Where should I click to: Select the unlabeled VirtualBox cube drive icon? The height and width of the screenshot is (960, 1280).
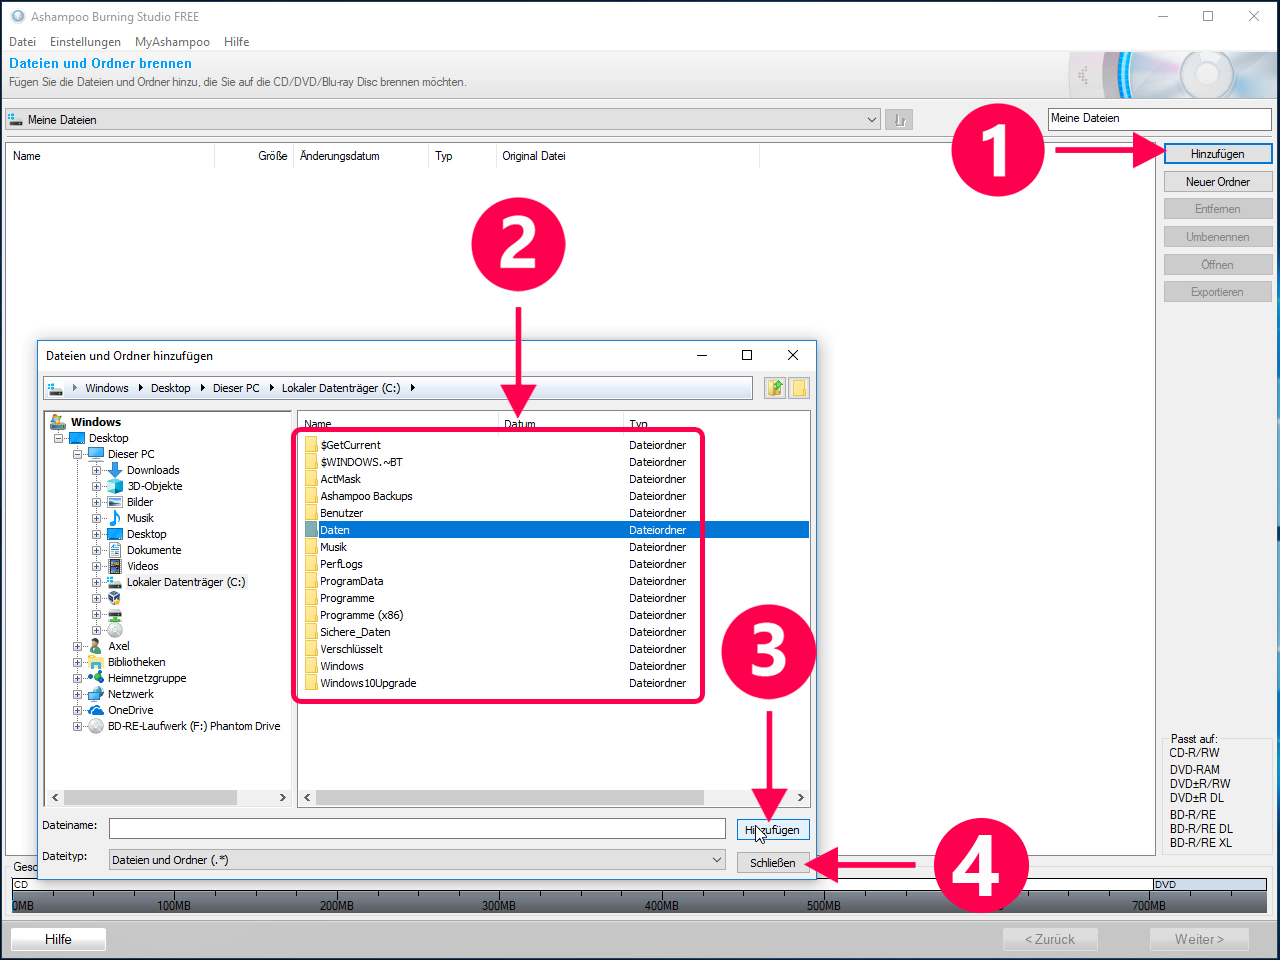coord(115,598)
